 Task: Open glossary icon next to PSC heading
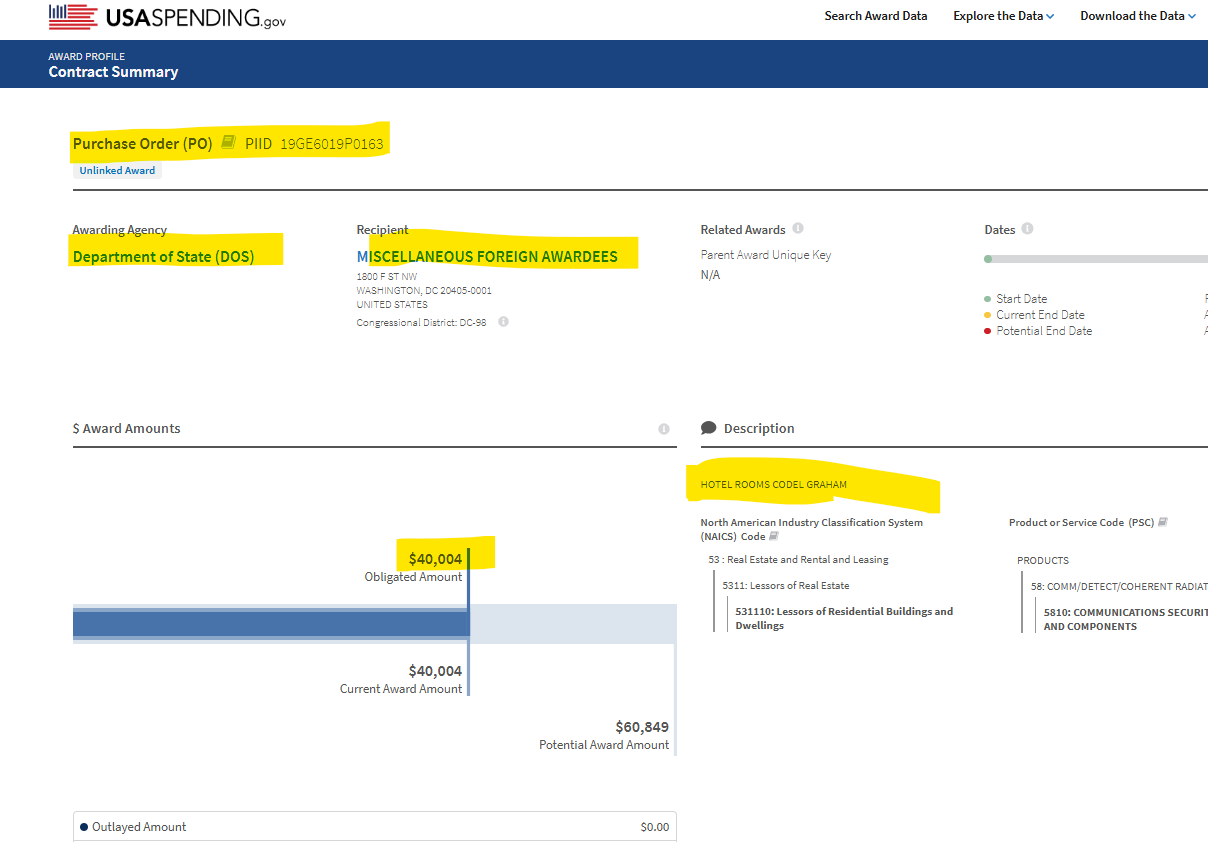click(x=1163, y=522)
